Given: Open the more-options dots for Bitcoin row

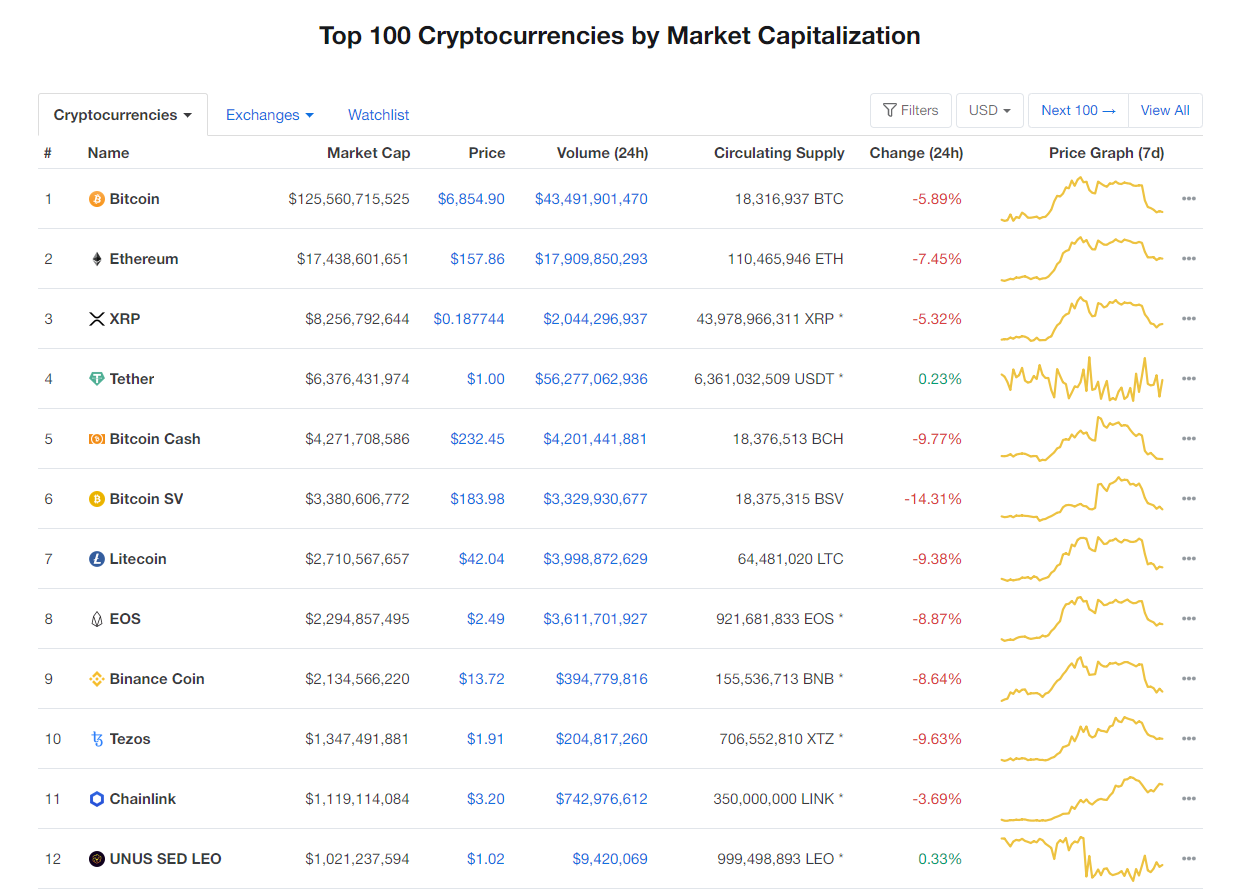Looking at the screenshot, I should pos(1189,199).
